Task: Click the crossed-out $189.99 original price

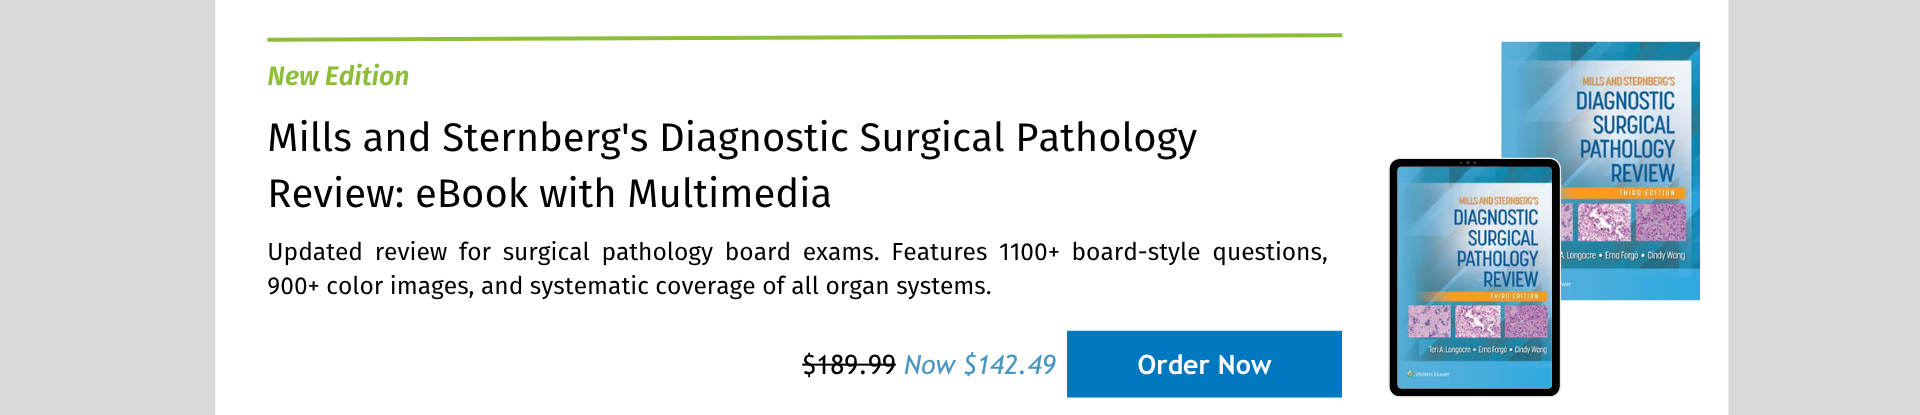Action: (849, 365)
